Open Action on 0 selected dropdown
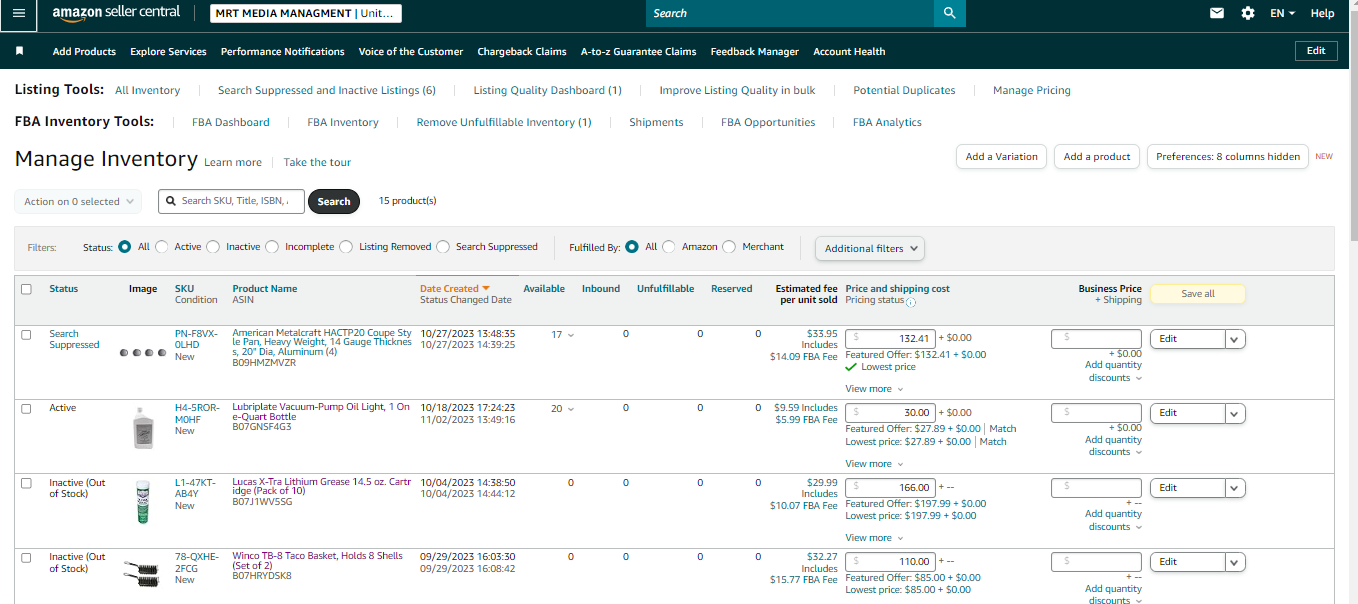Viewport: 1358px width, 604px height. coord(78,202)
